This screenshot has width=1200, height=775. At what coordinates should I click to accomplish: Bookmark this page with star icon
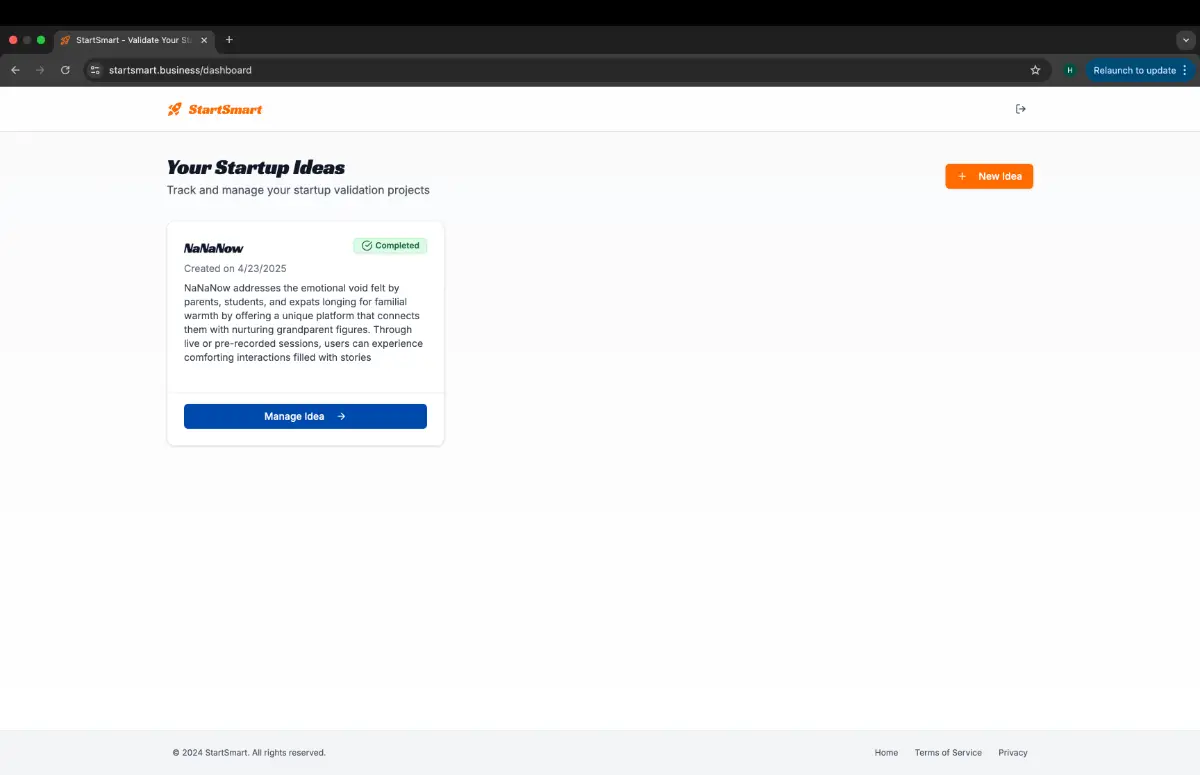click(x=1035, y=70)
